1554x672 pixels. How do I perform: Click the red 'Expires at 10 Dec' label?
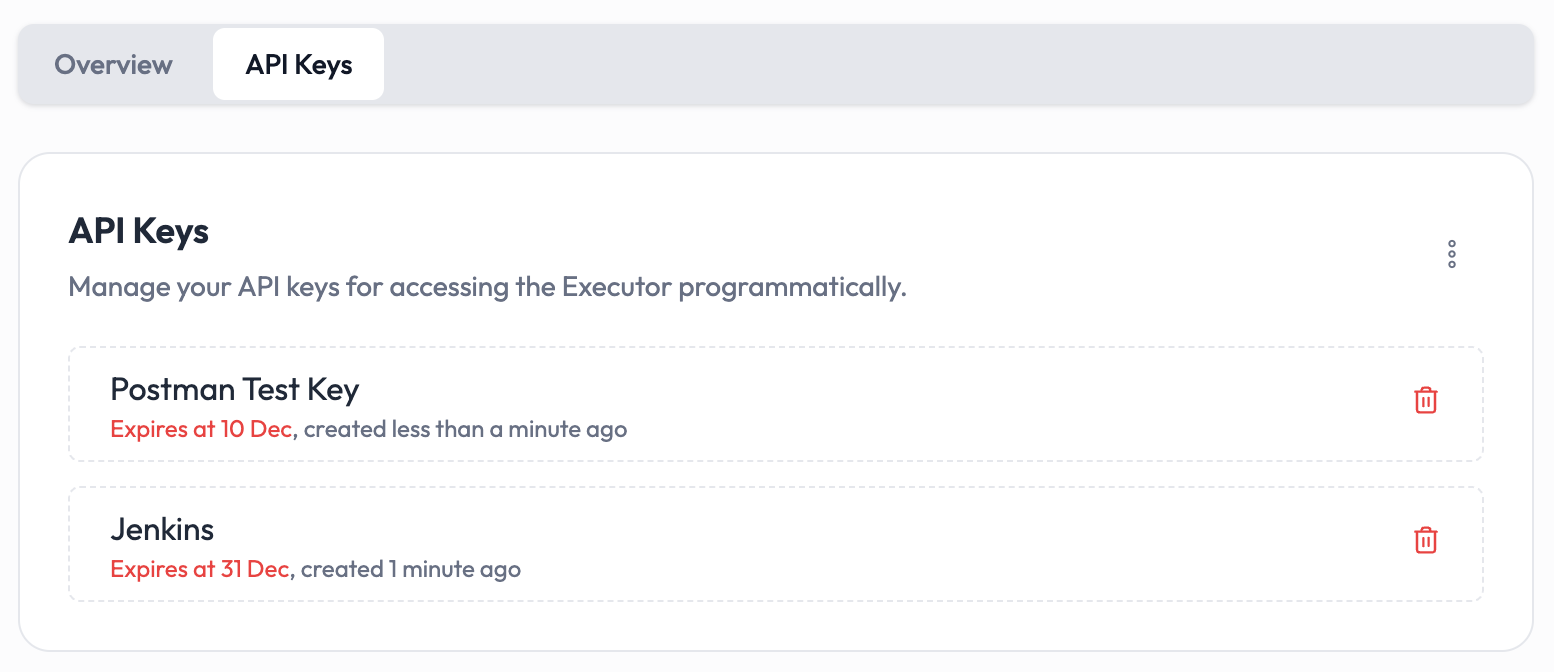coord(201,430)
